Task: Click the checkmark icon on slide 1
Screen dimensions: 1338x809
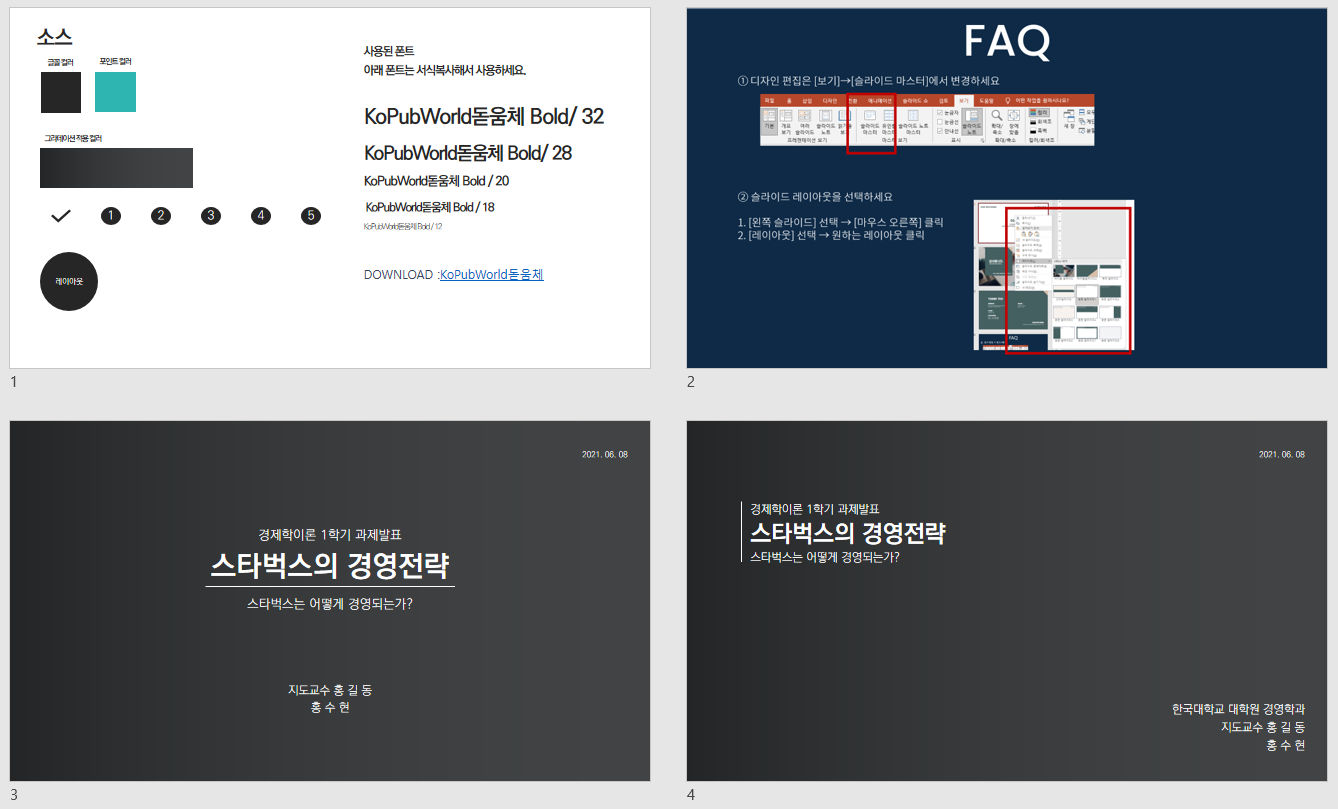Action: [x=61, y=215]
